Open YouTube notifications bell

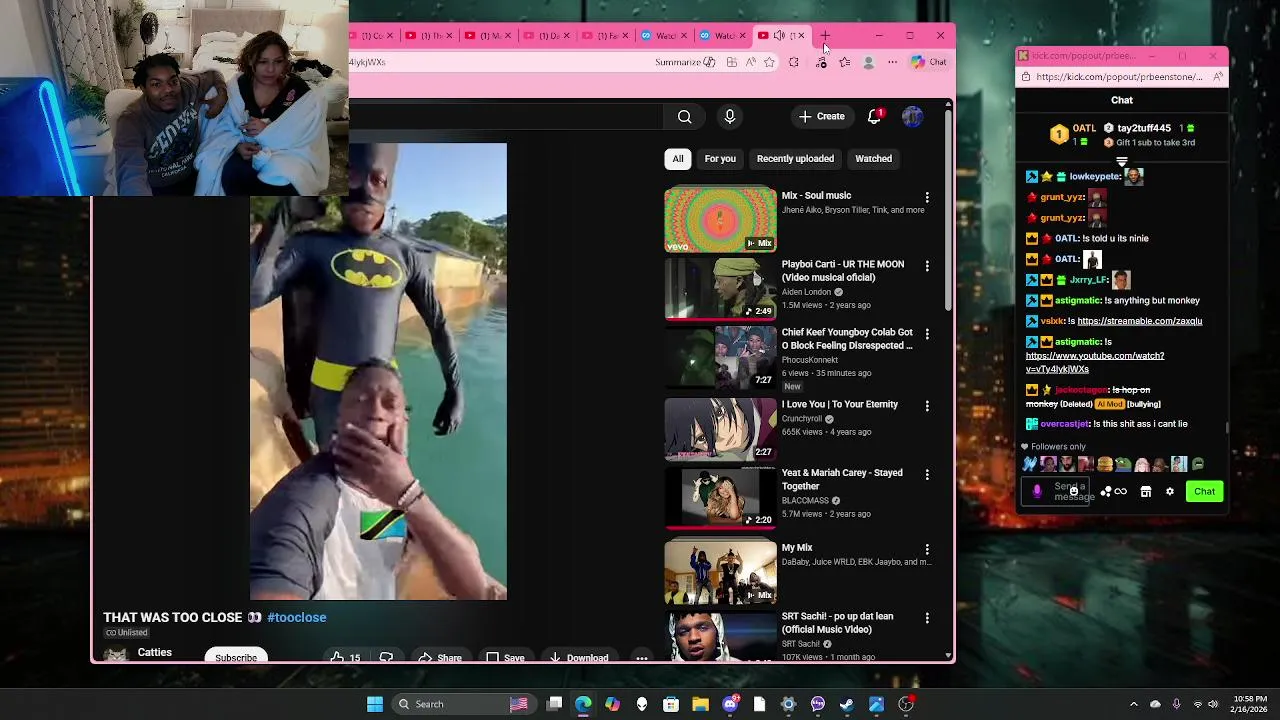874,116
